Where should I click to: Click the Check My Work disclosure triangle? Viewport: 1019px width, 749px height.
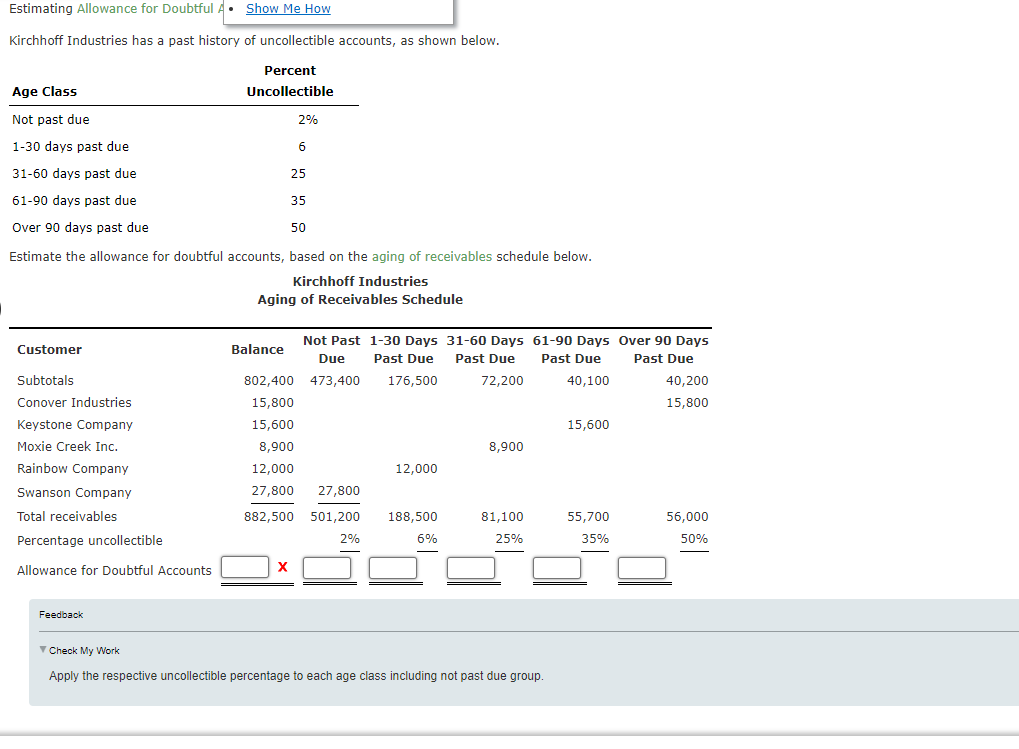tap(42, 650)
